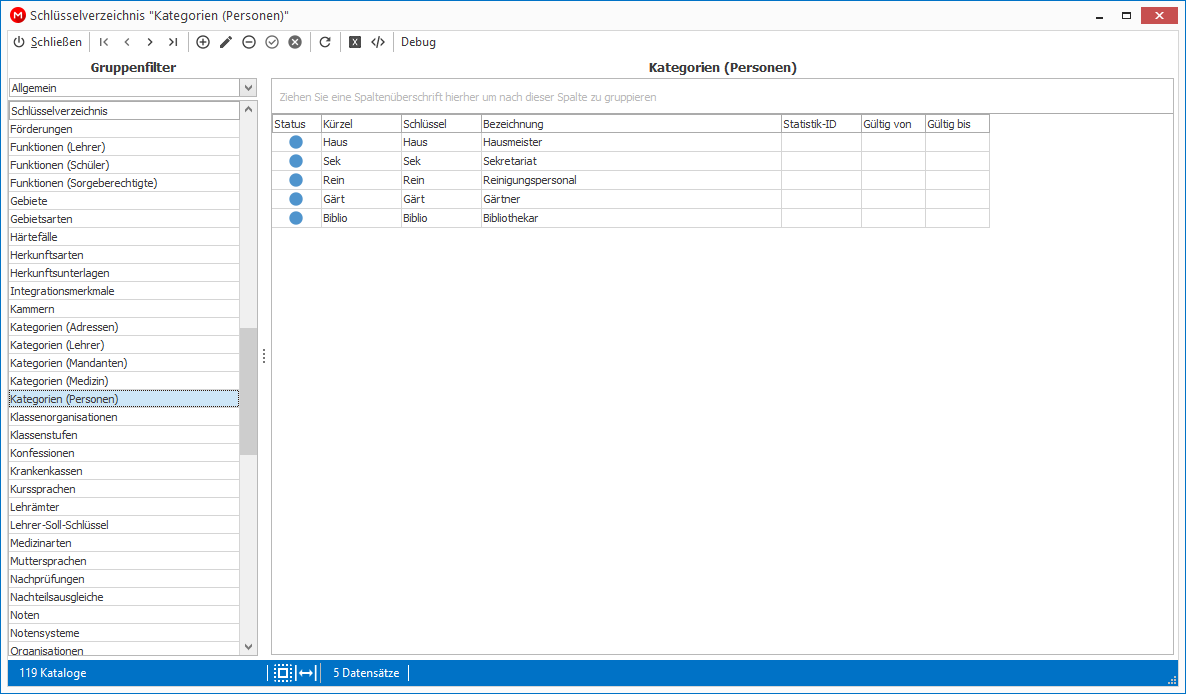Screen dimensions: 1186x694
Task: Open Kategorien (Lehrer) catalog
Action: click(124, 345)
